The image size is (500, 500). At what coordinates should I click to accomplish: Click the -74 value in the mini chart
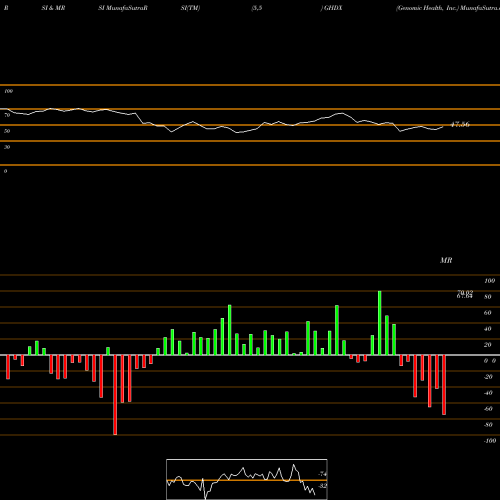(322, 474)
